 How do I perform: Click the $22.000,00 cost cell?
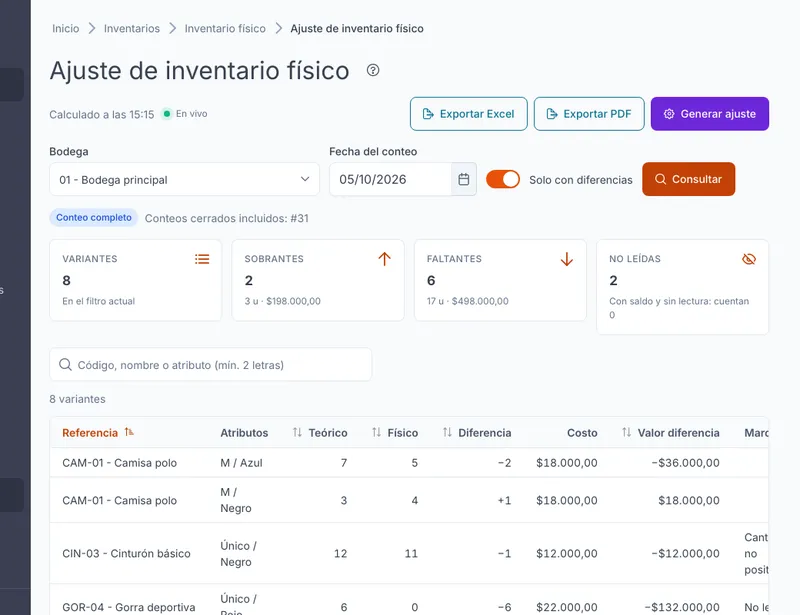pyautogui.click(x=566, y=607)
